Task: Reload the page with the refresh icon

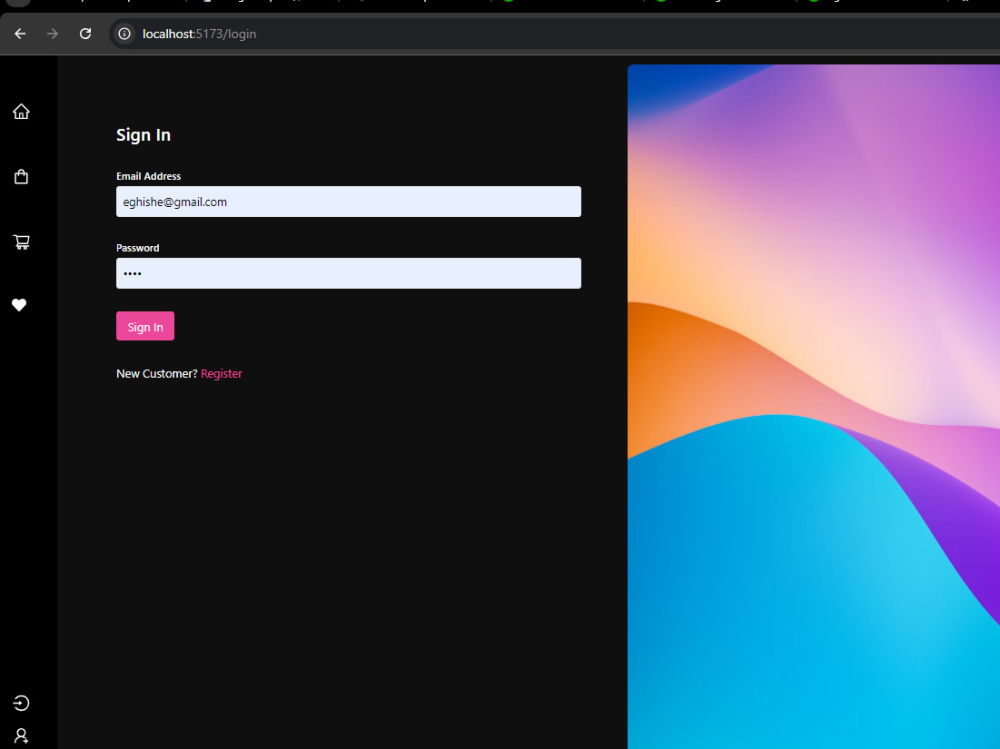Action: (x=85, y=34)
